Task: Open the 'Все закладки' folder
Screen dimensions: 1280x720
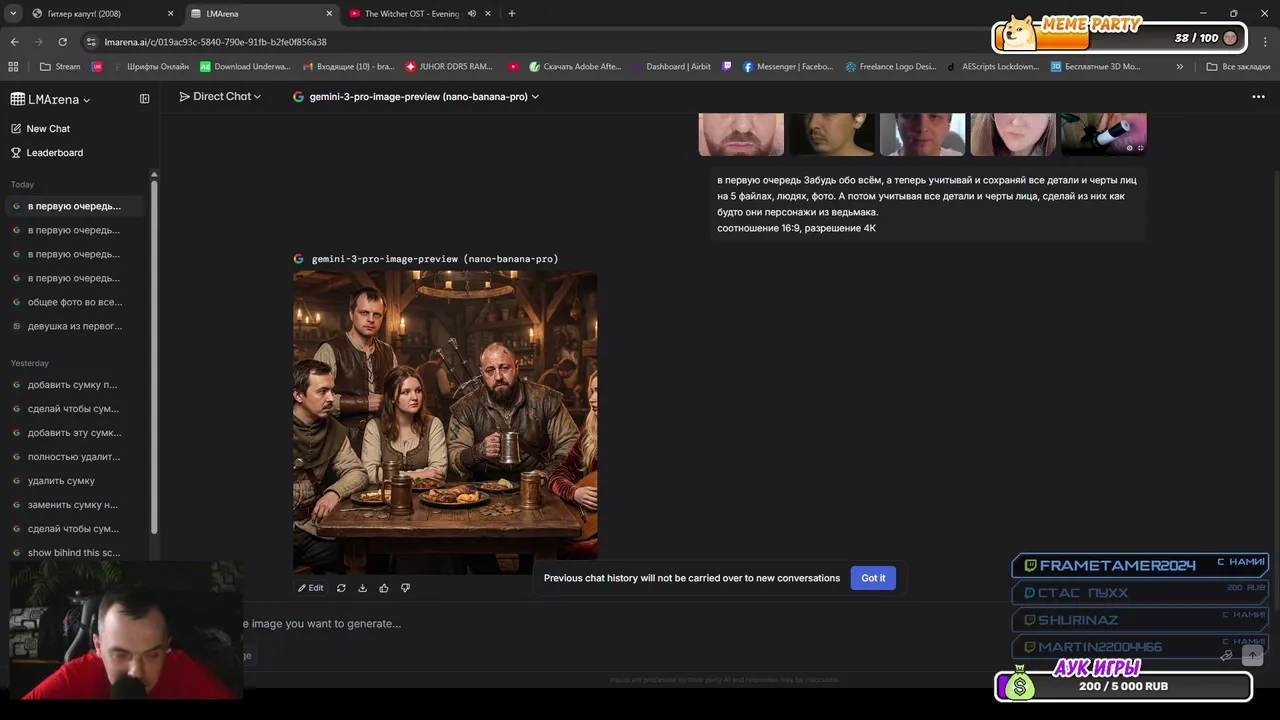Action: tap(1238, 67)
